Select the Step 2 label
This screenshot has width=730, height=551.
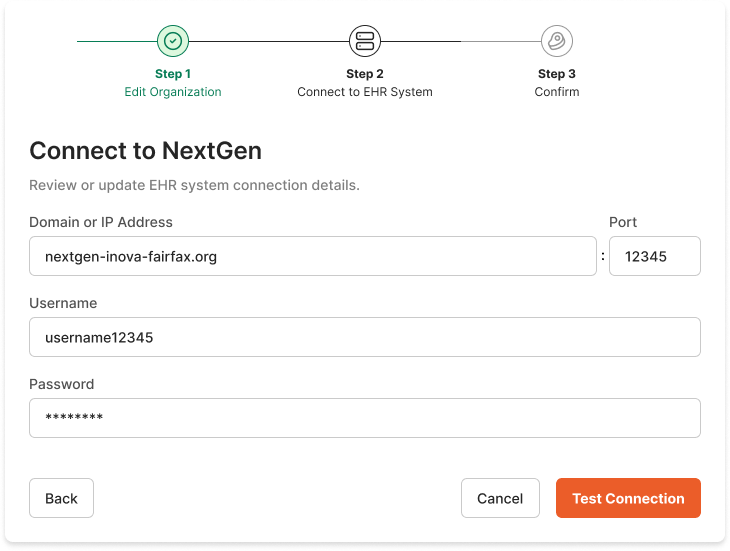(x=365, y=74)
